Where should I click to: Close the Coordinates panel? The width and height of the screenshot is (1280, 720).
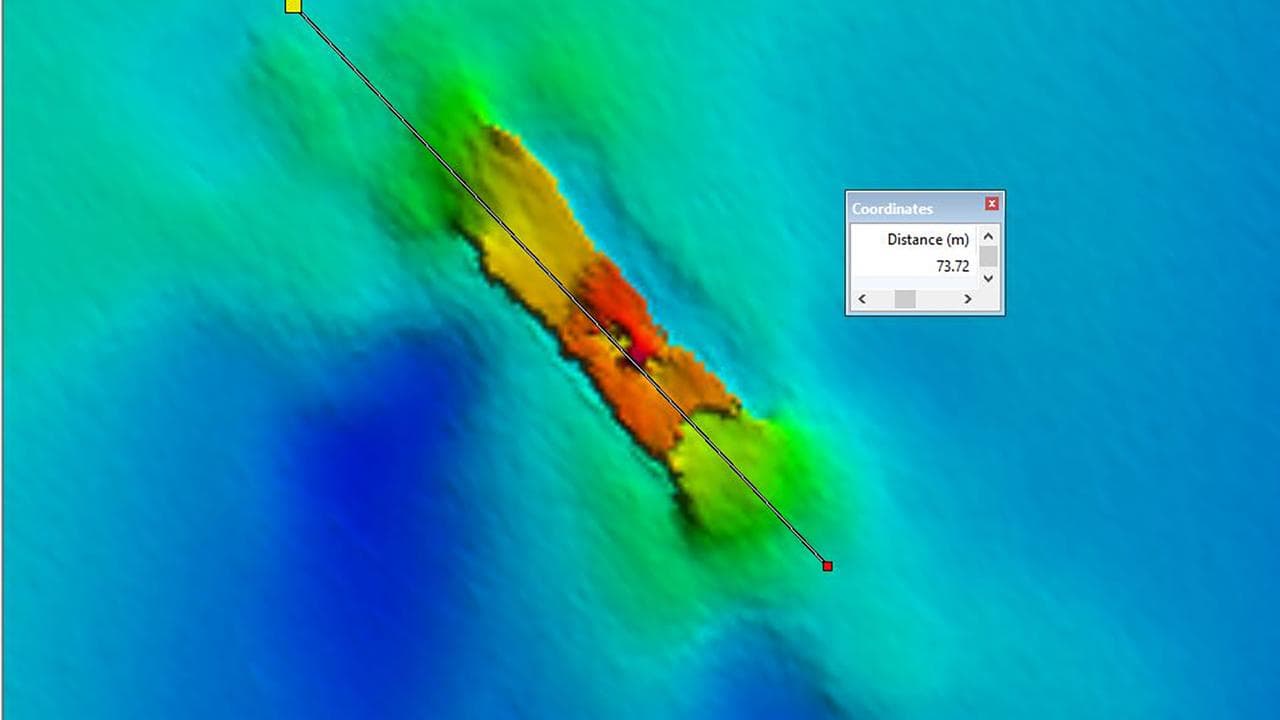click(x=991, y=204)
